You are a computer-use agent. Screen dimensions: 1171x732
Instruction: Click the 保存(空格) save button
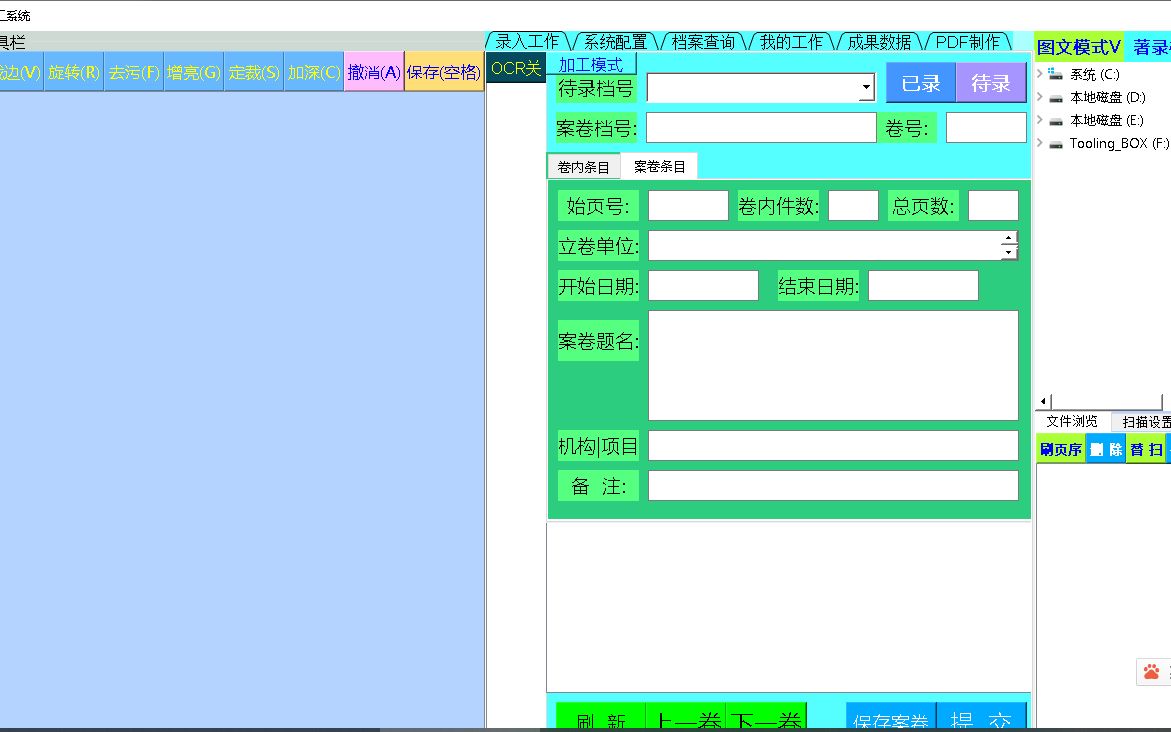coord(442,70)
